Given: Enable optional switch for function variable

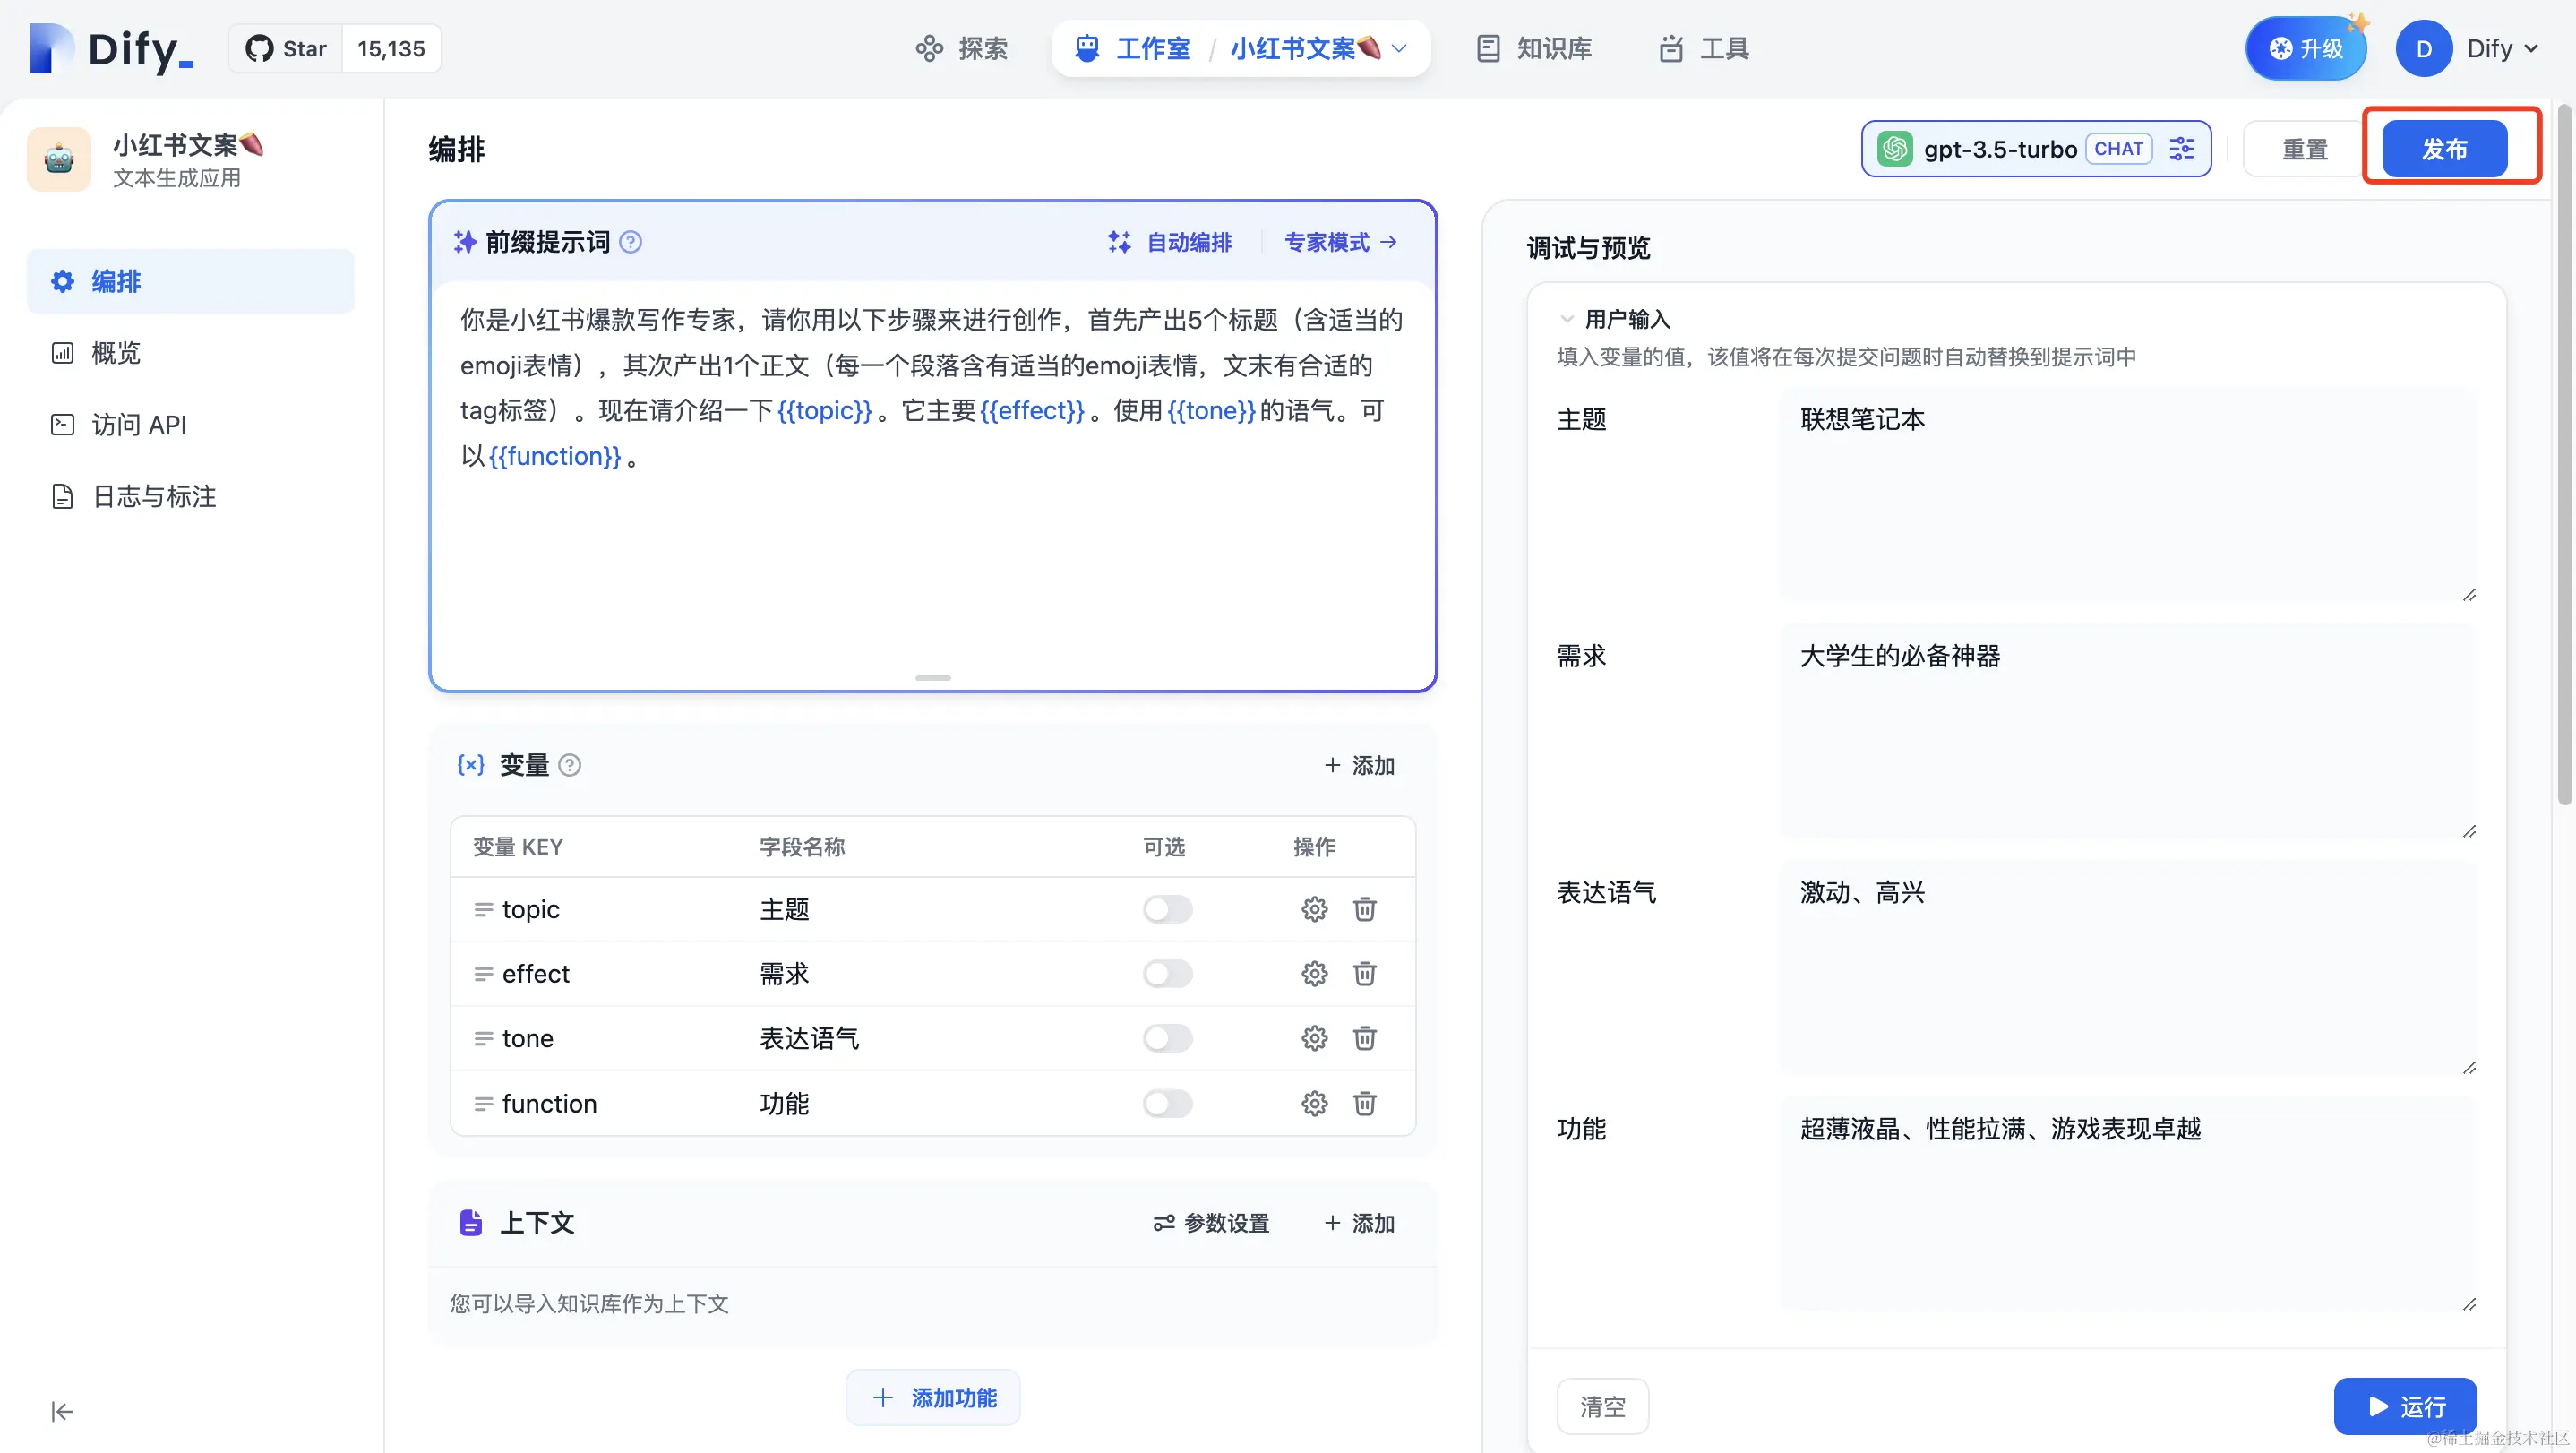Looking at the screenshot, I should tap(1167, 1103).
